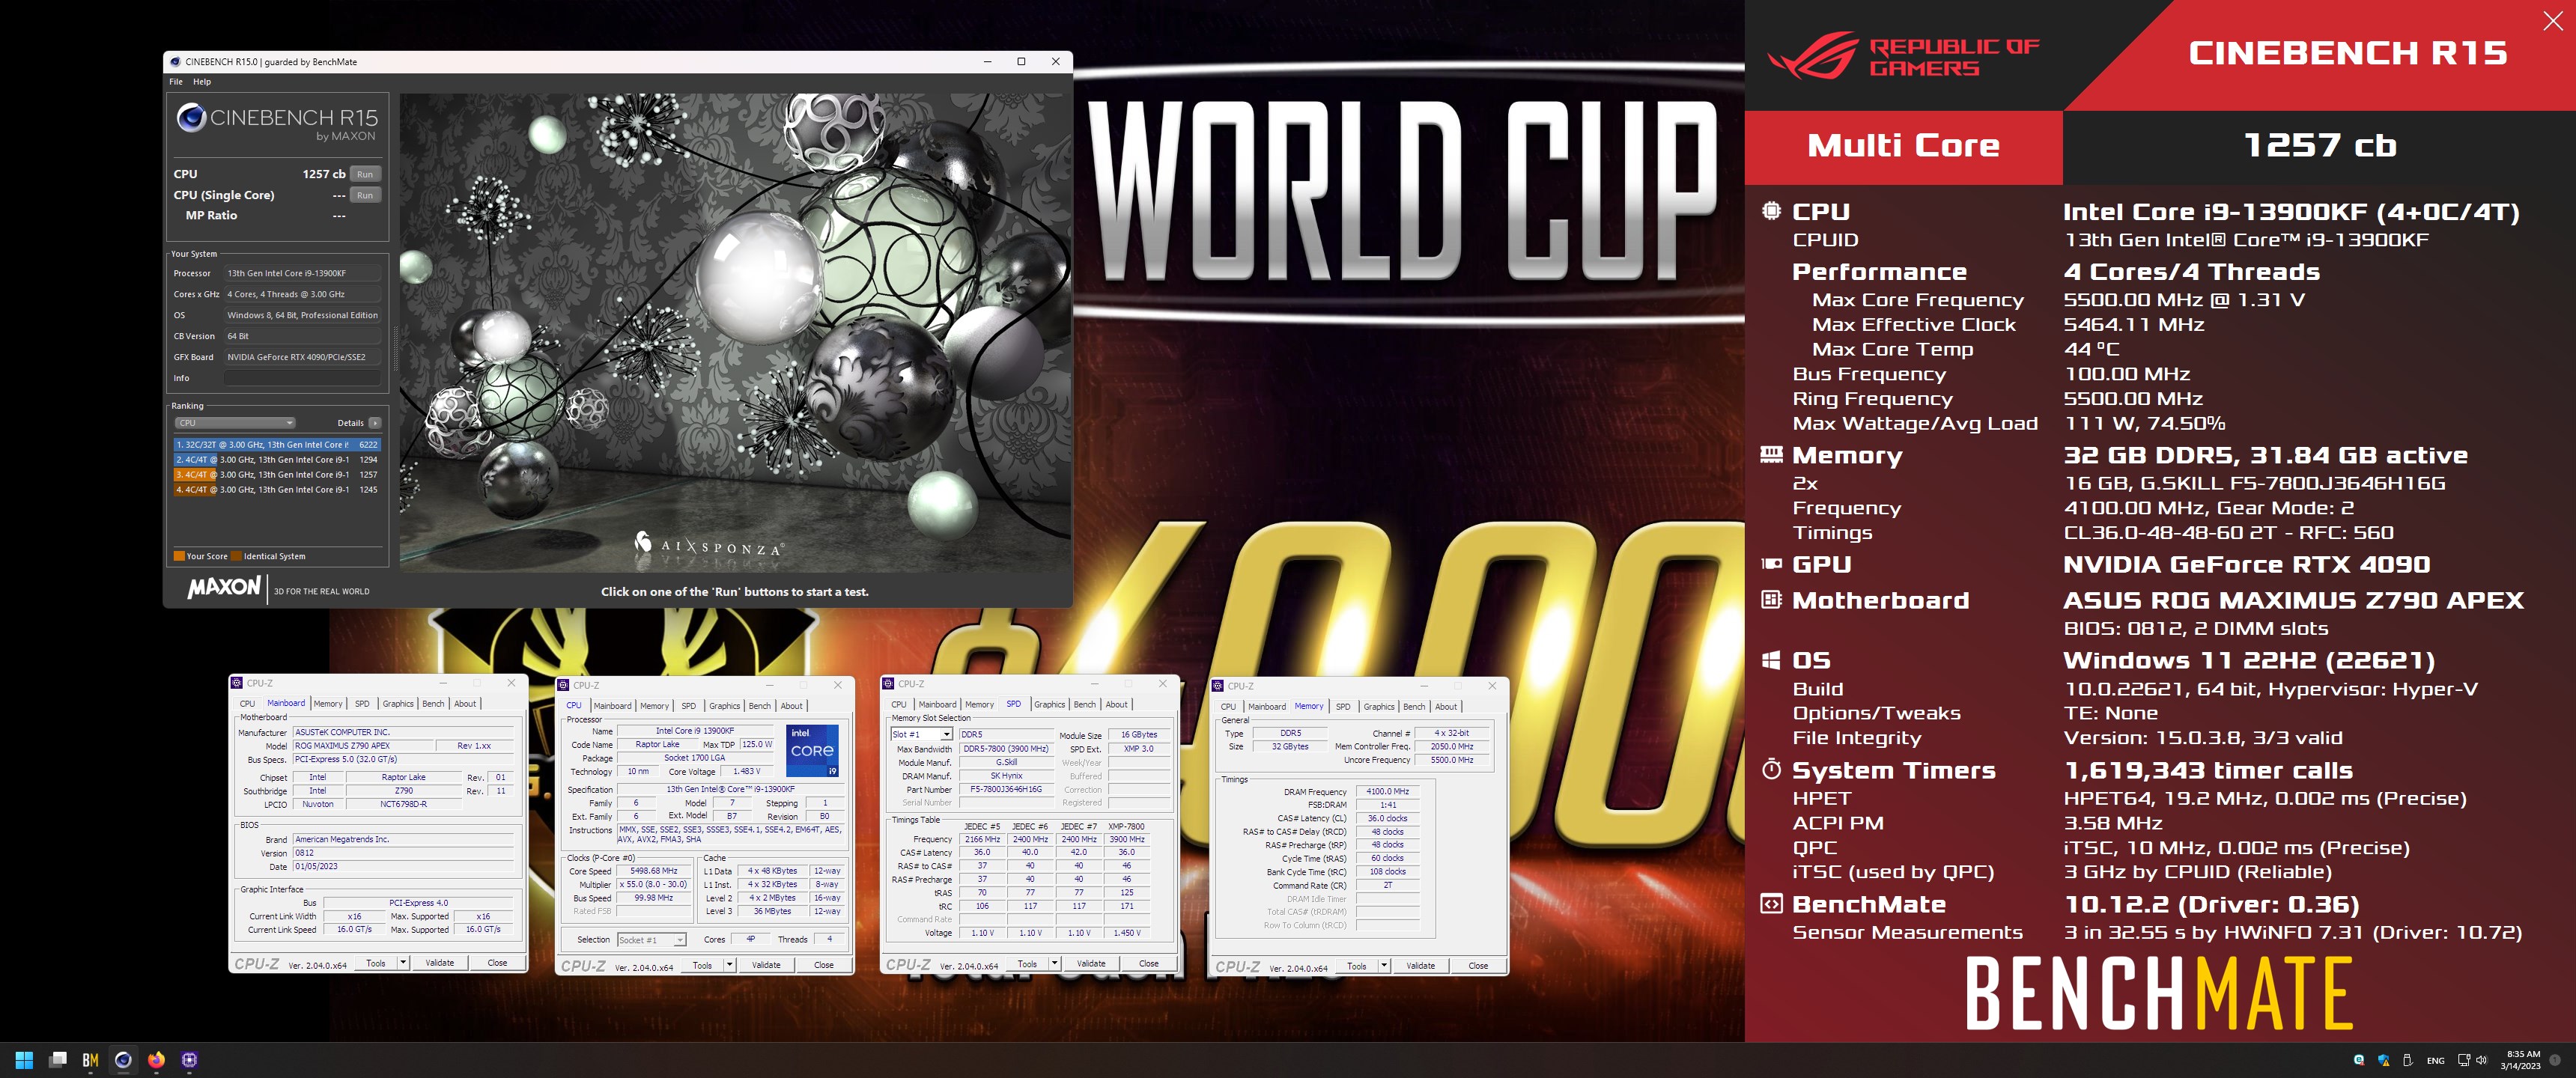This screenshot has width=2576, height=1078.
Task: Expand Details arrow in Ranking panel
Action: point(375,423)
